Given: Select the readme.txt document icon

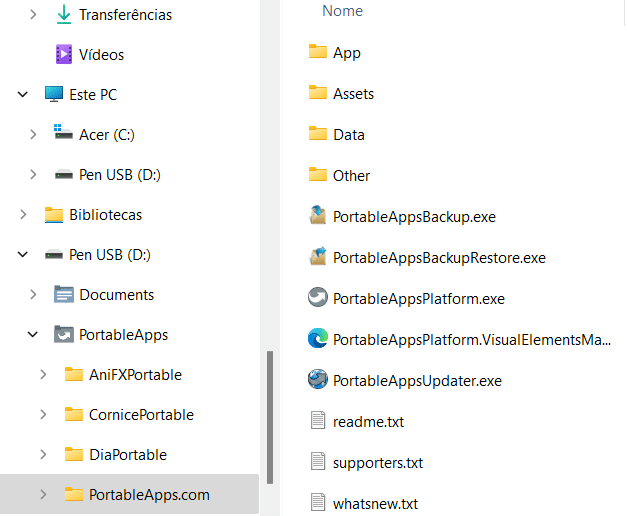Looking at the screenshot, I should pos(317,420).
